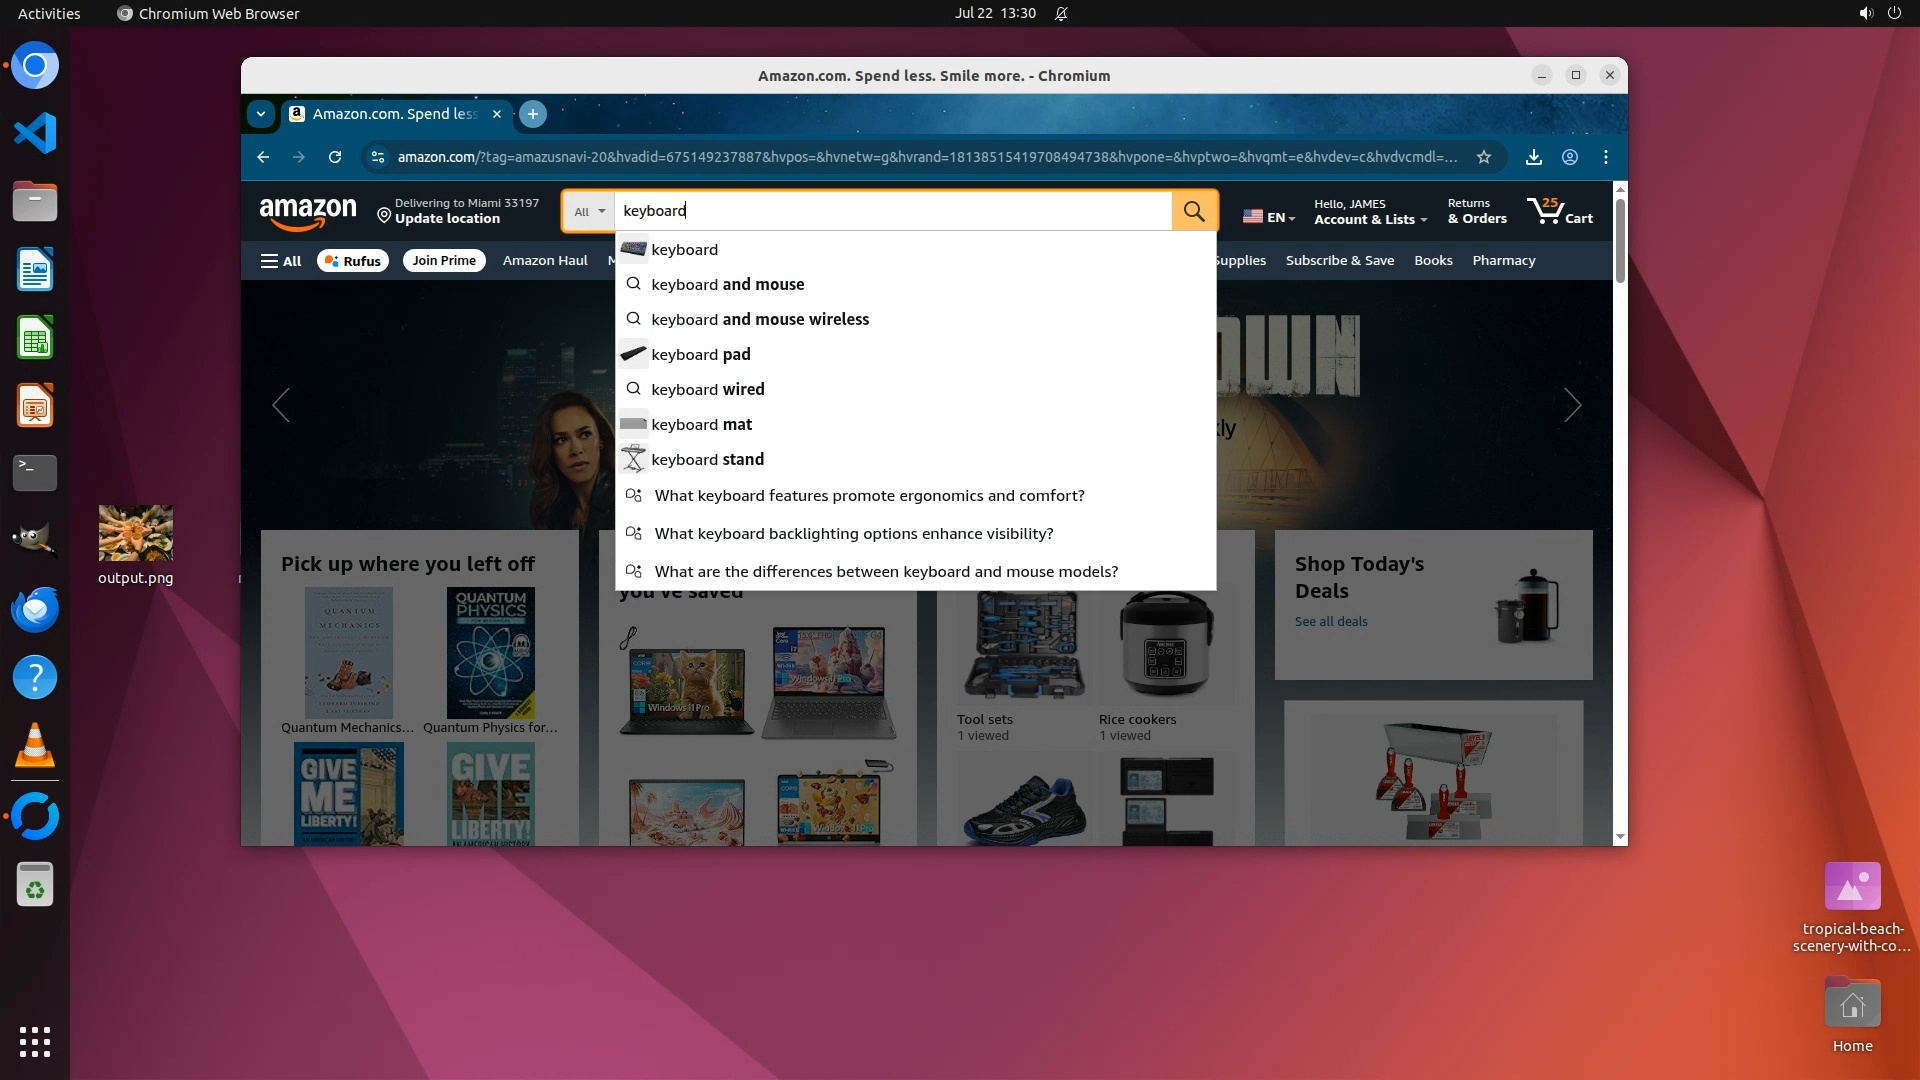Screen dimensions: 1920x1080
Task: Expand the EN language selector
Action: tap(1269, 217)
